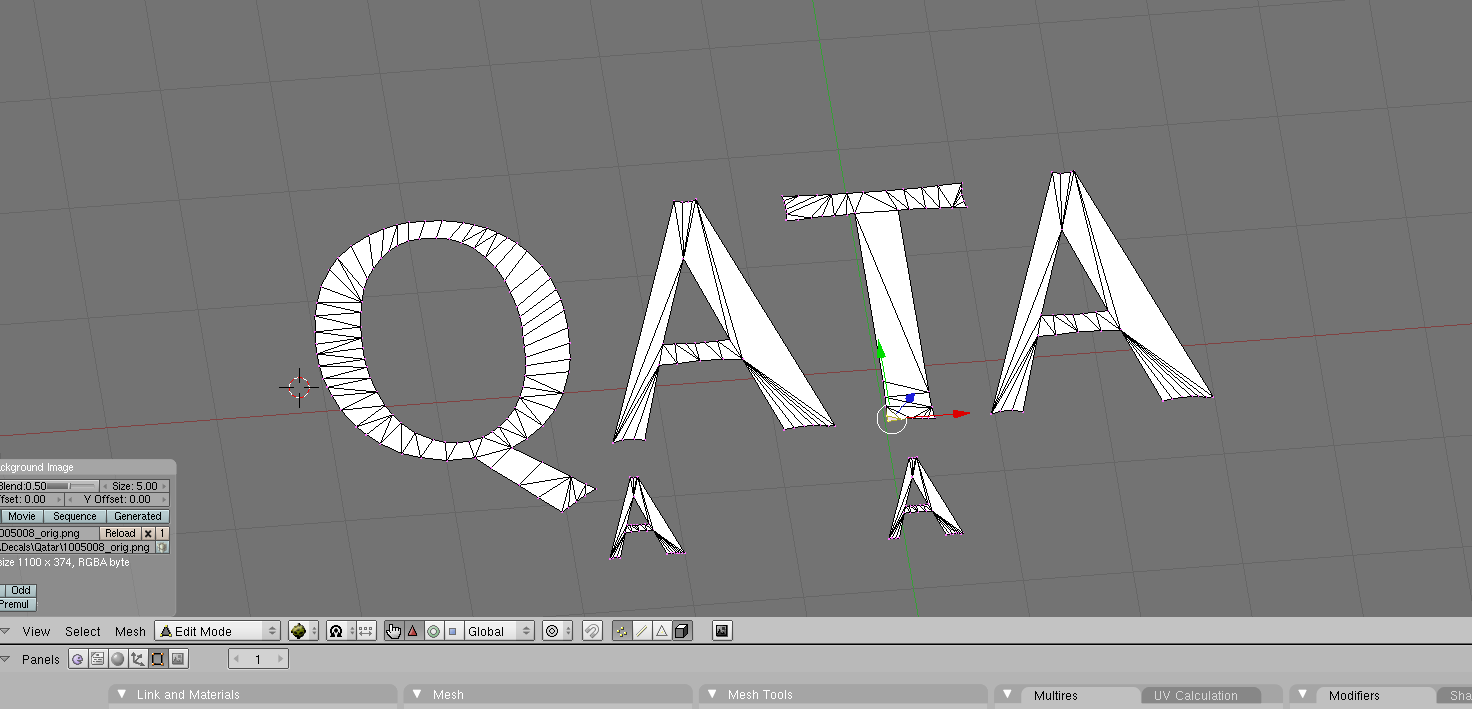The height and width of the screenshot is (709, 1472).
Task: Click the green Y-axis manipulator arrow
Action: [881, 350]
